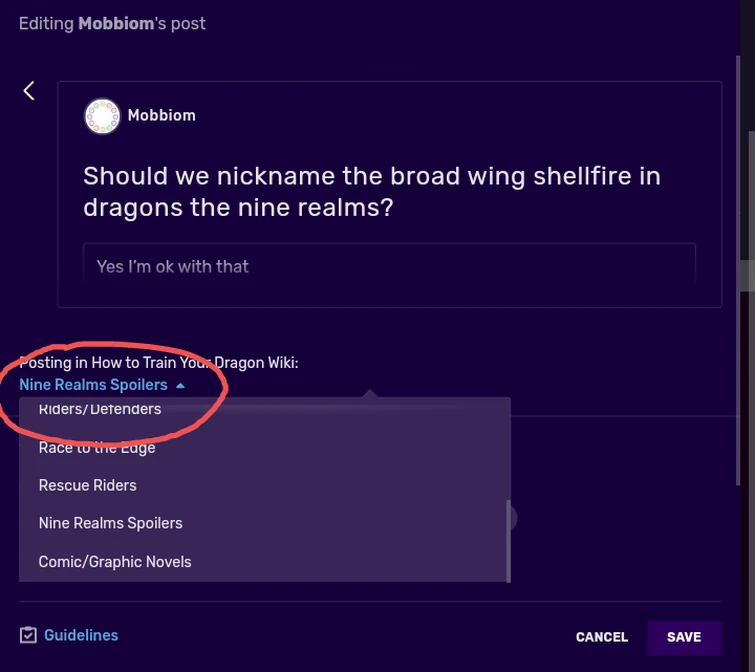The image size is (755, 672).
Task: Click the category list scrollbar
Action: coord(509,540)
